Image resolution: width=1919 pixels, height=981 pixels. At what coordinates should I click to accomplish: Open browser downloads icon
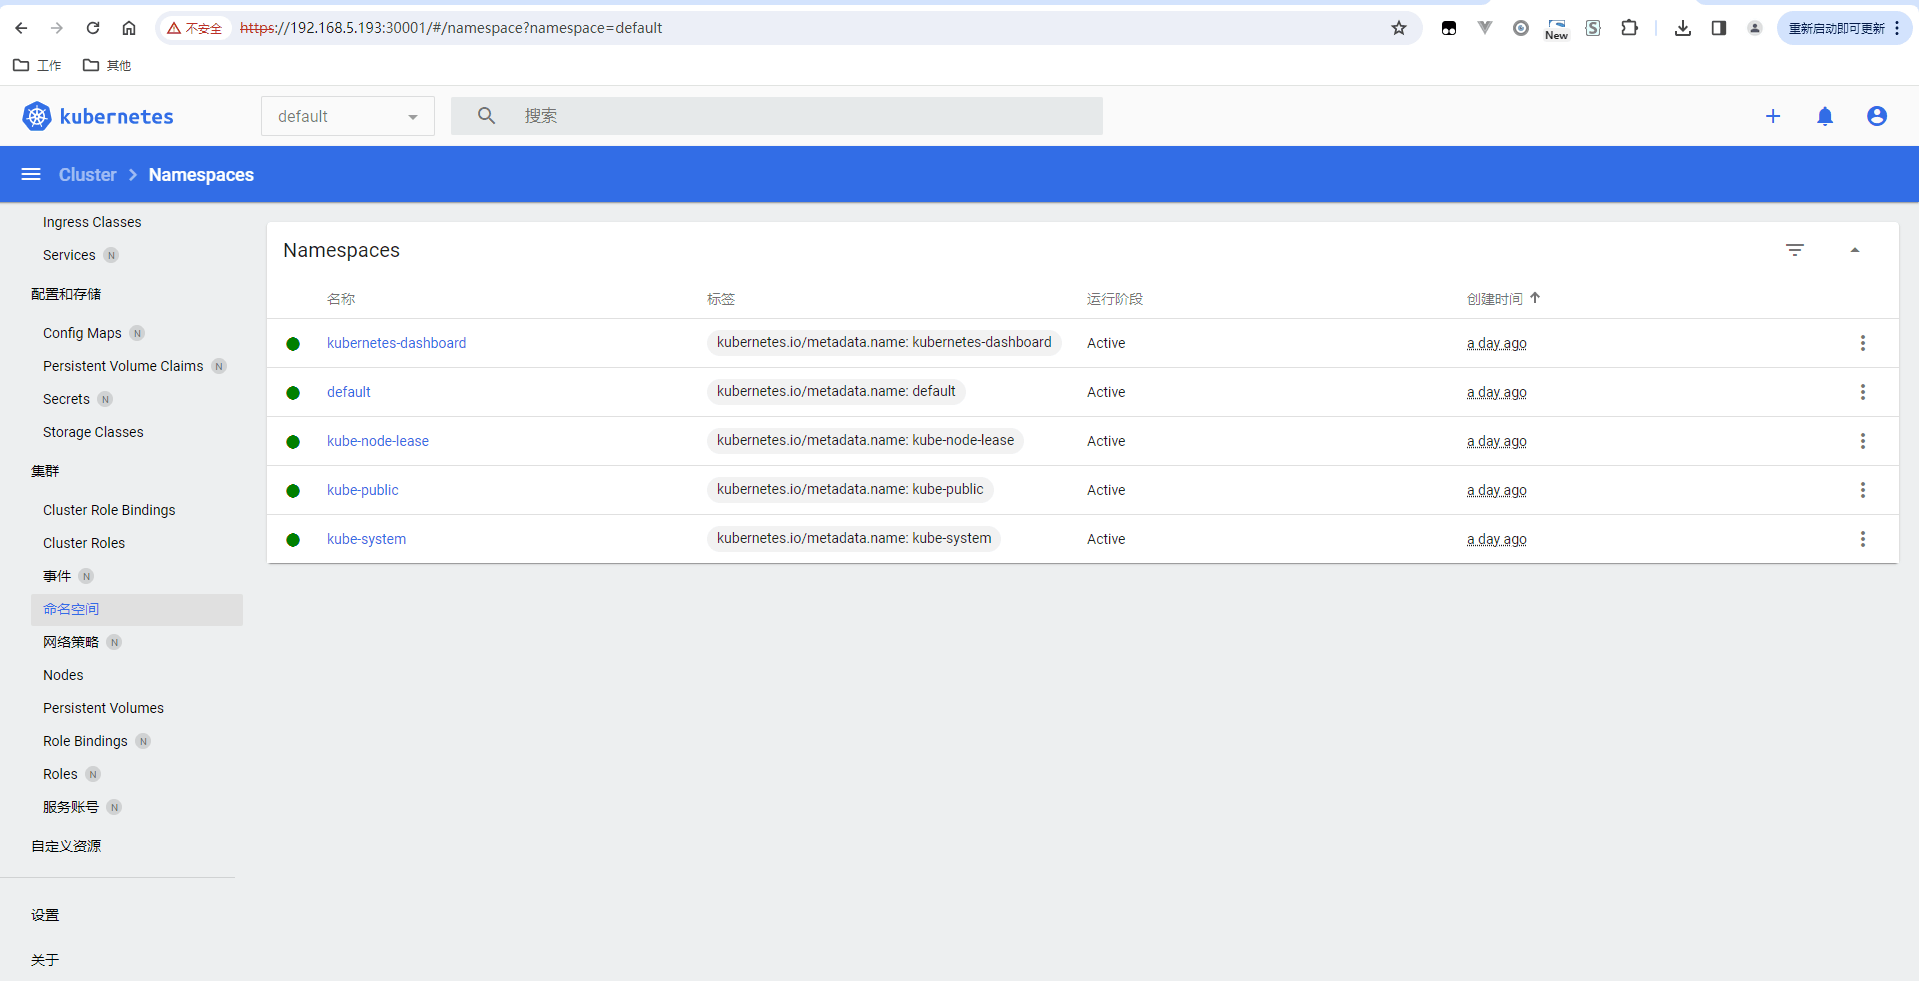[x=1683, y=28]
